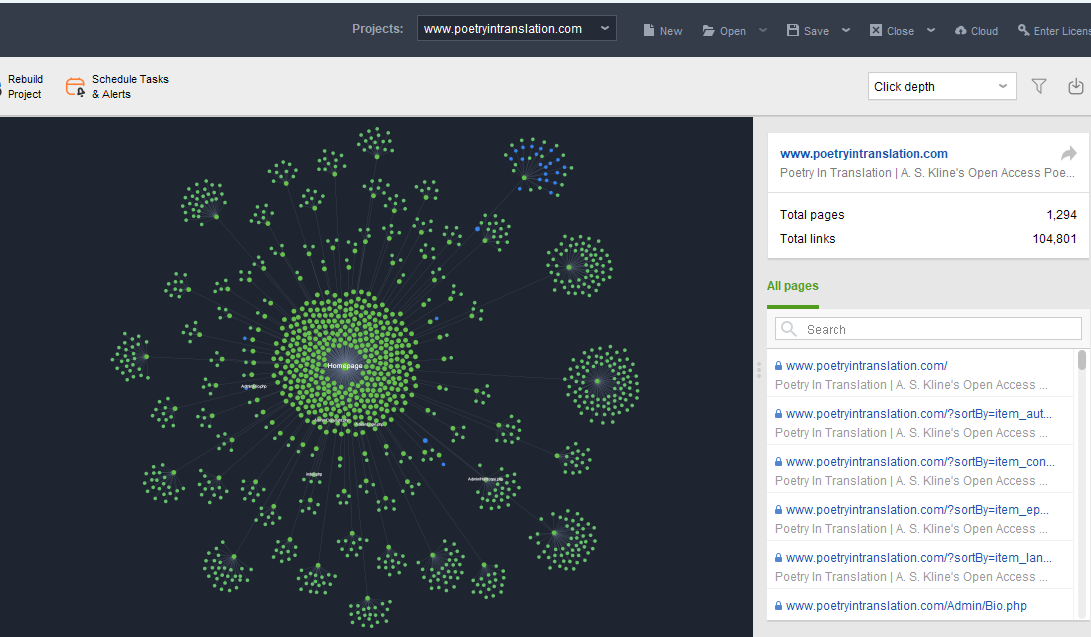Click the New project button
Image resolution: width=1091 pixels, height=637 pixels.
pyautogui.click(x=662, y=31)
